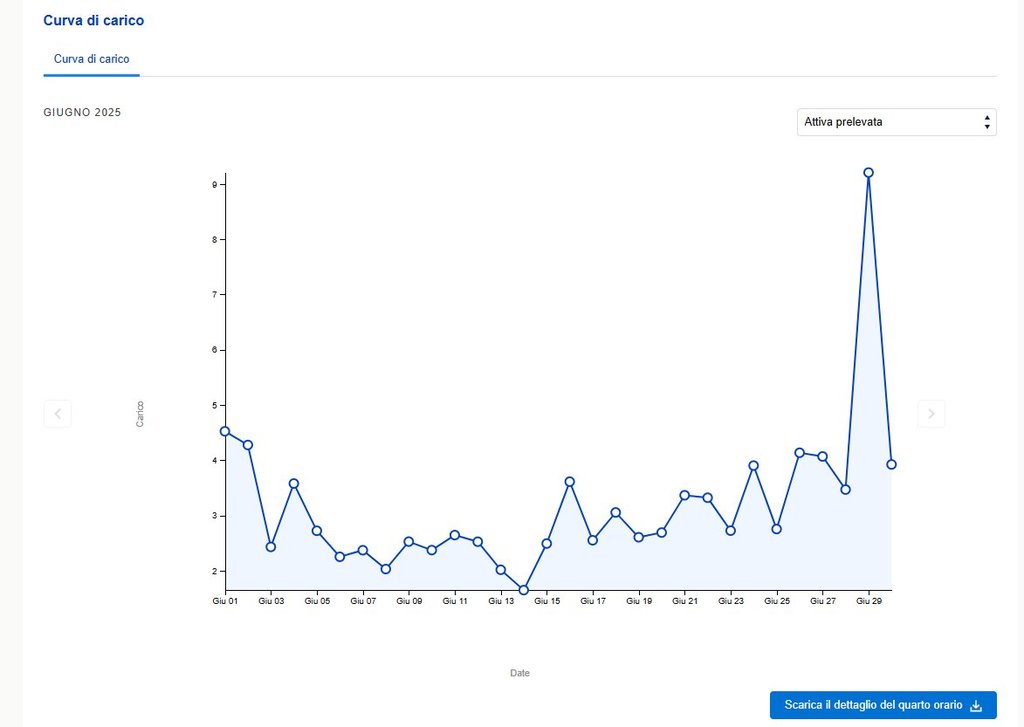Select the local peak marker at Giu 04
Viewport: 1024px width, 727px height.
tap(294, 483)
